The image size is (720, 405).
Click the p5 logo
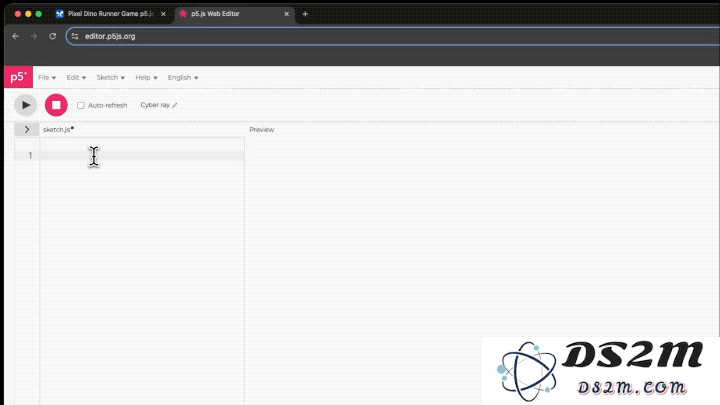18,77
